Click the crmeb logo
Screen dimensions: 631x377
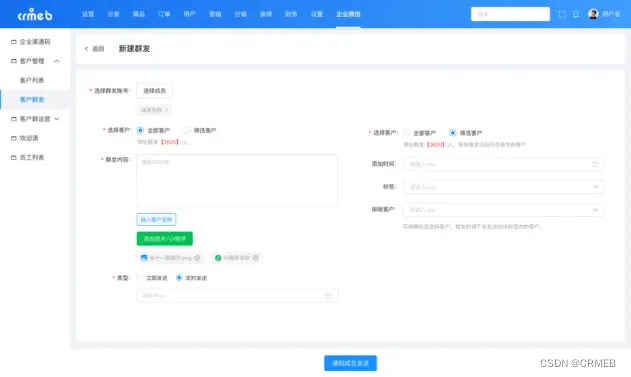pyautogui.click(x=35, y=14)
